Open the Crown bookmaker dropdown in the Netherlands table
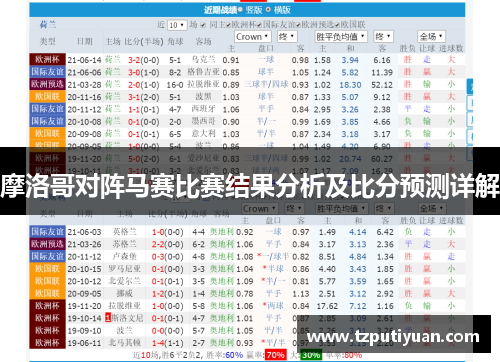This screenshot has height=362, width=500. (x=253, y=37)
